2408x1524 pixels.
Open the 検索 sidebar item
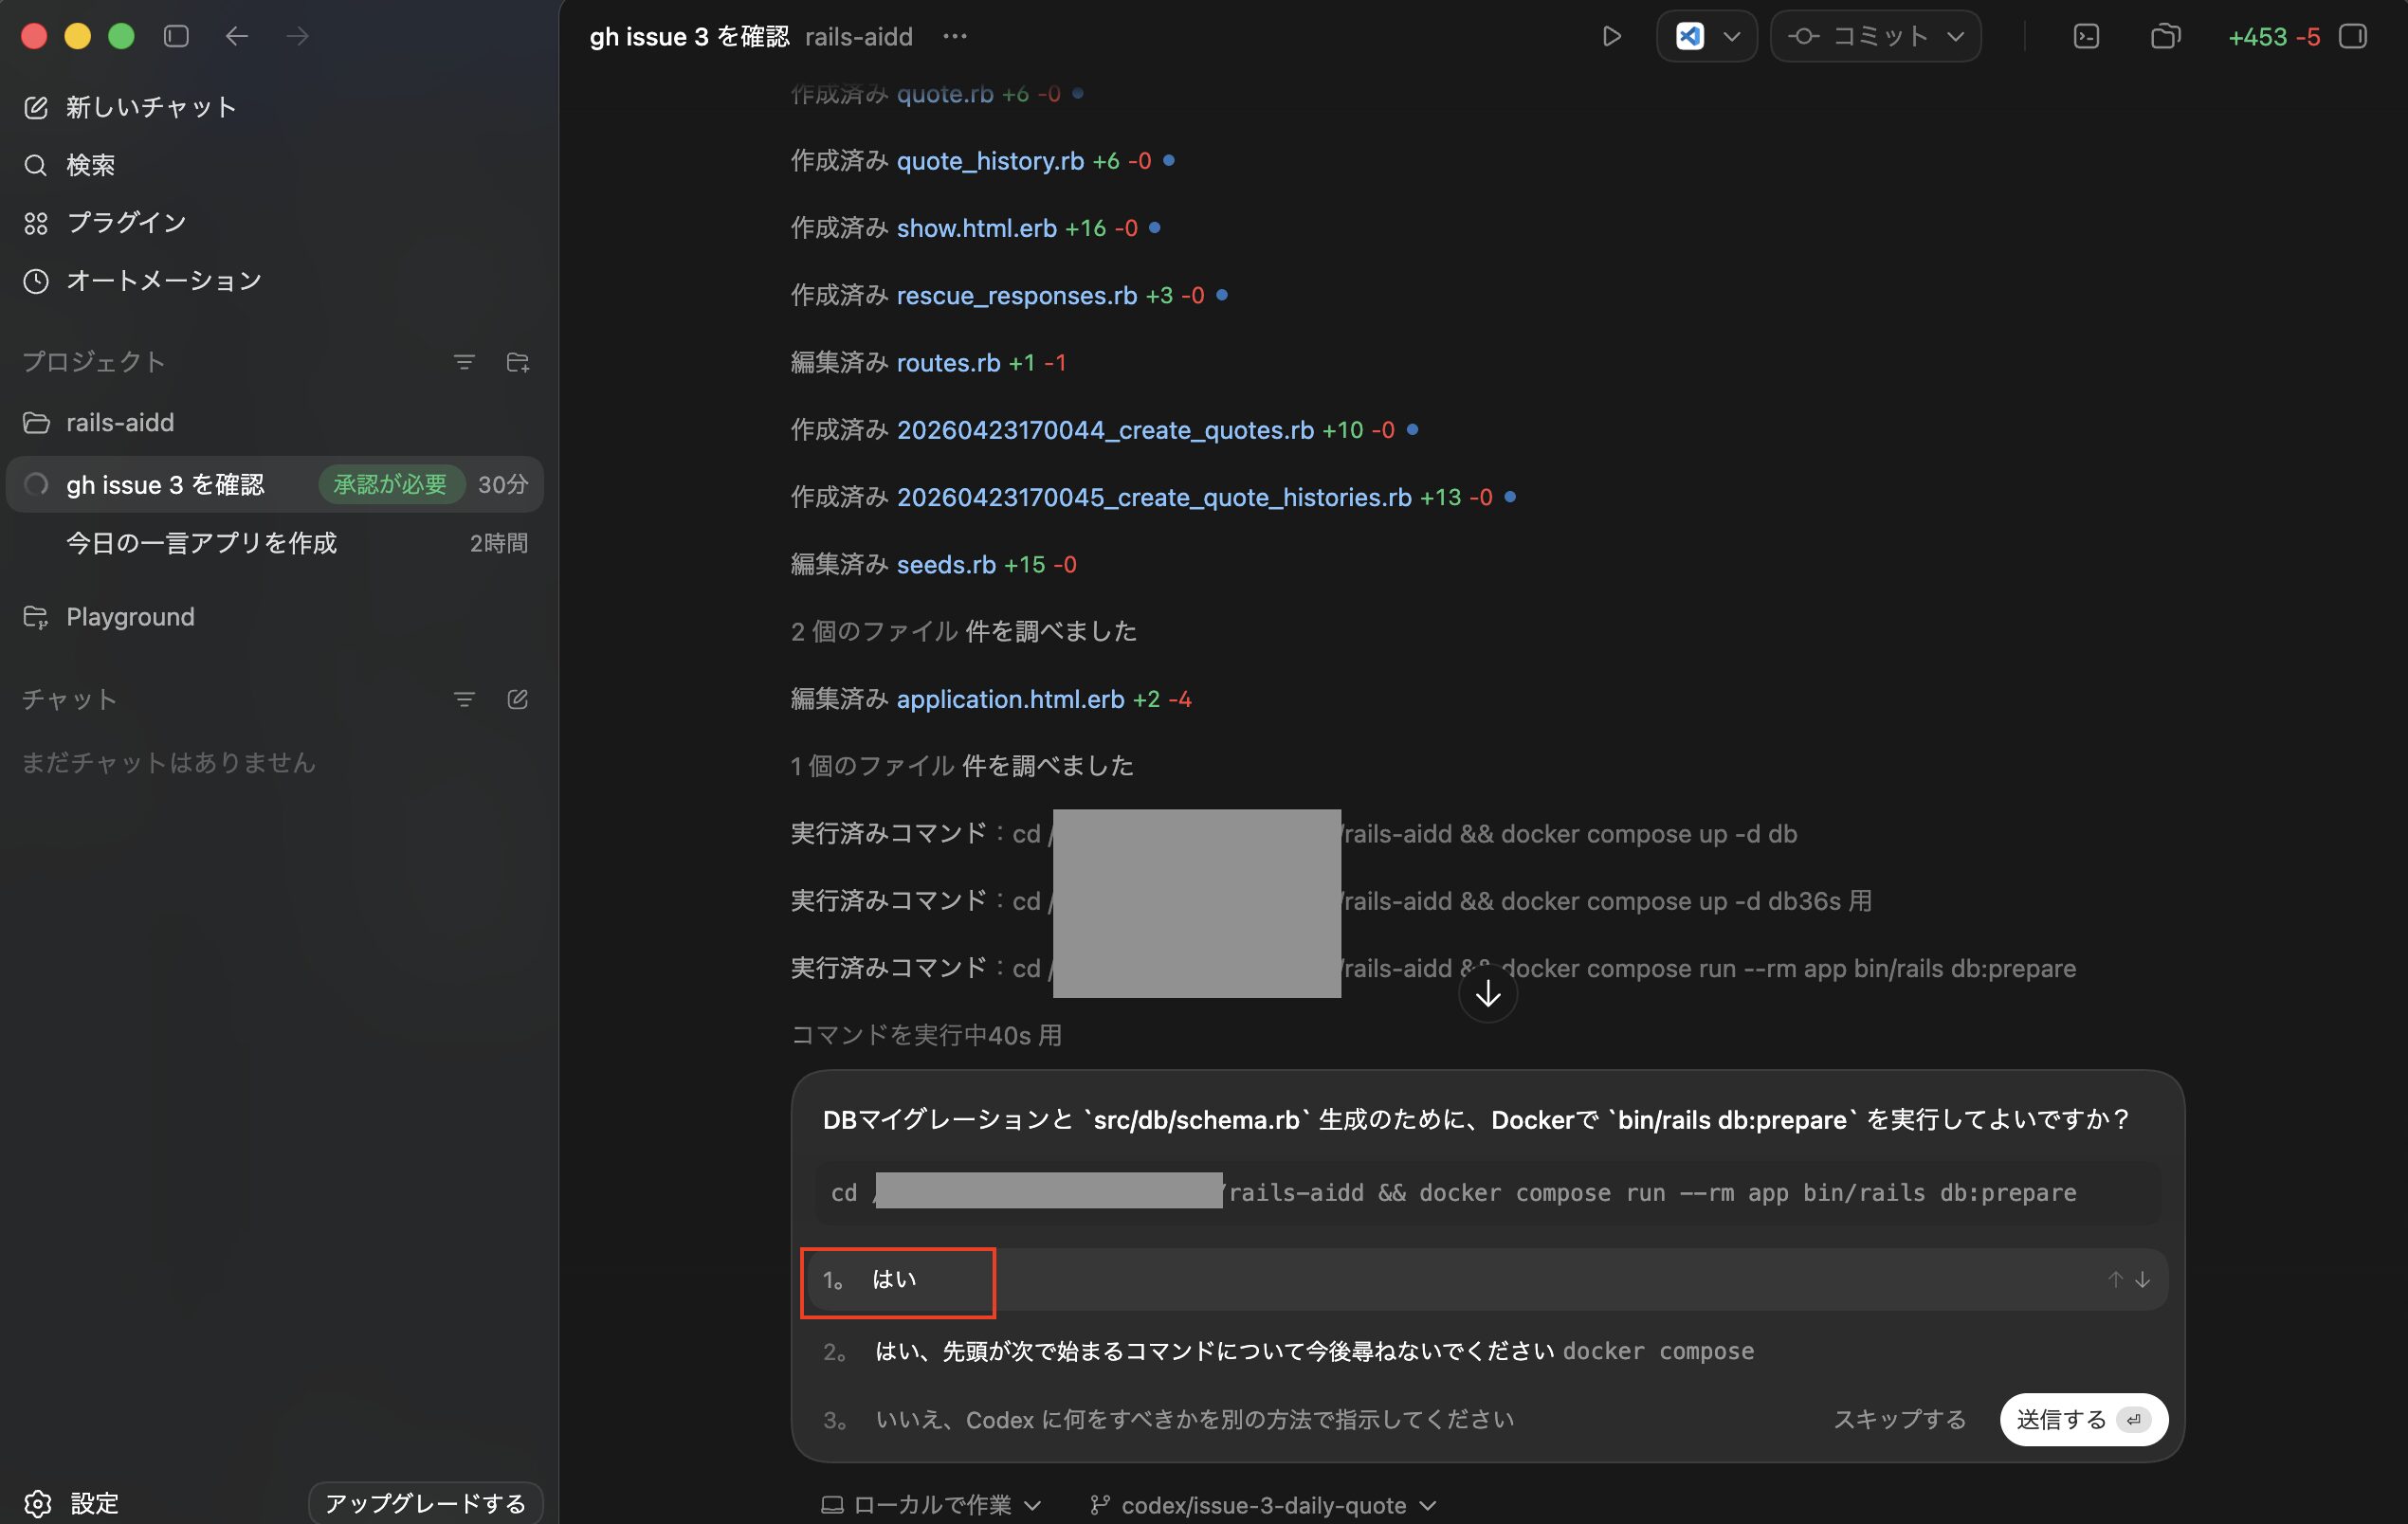coord(90,165)
